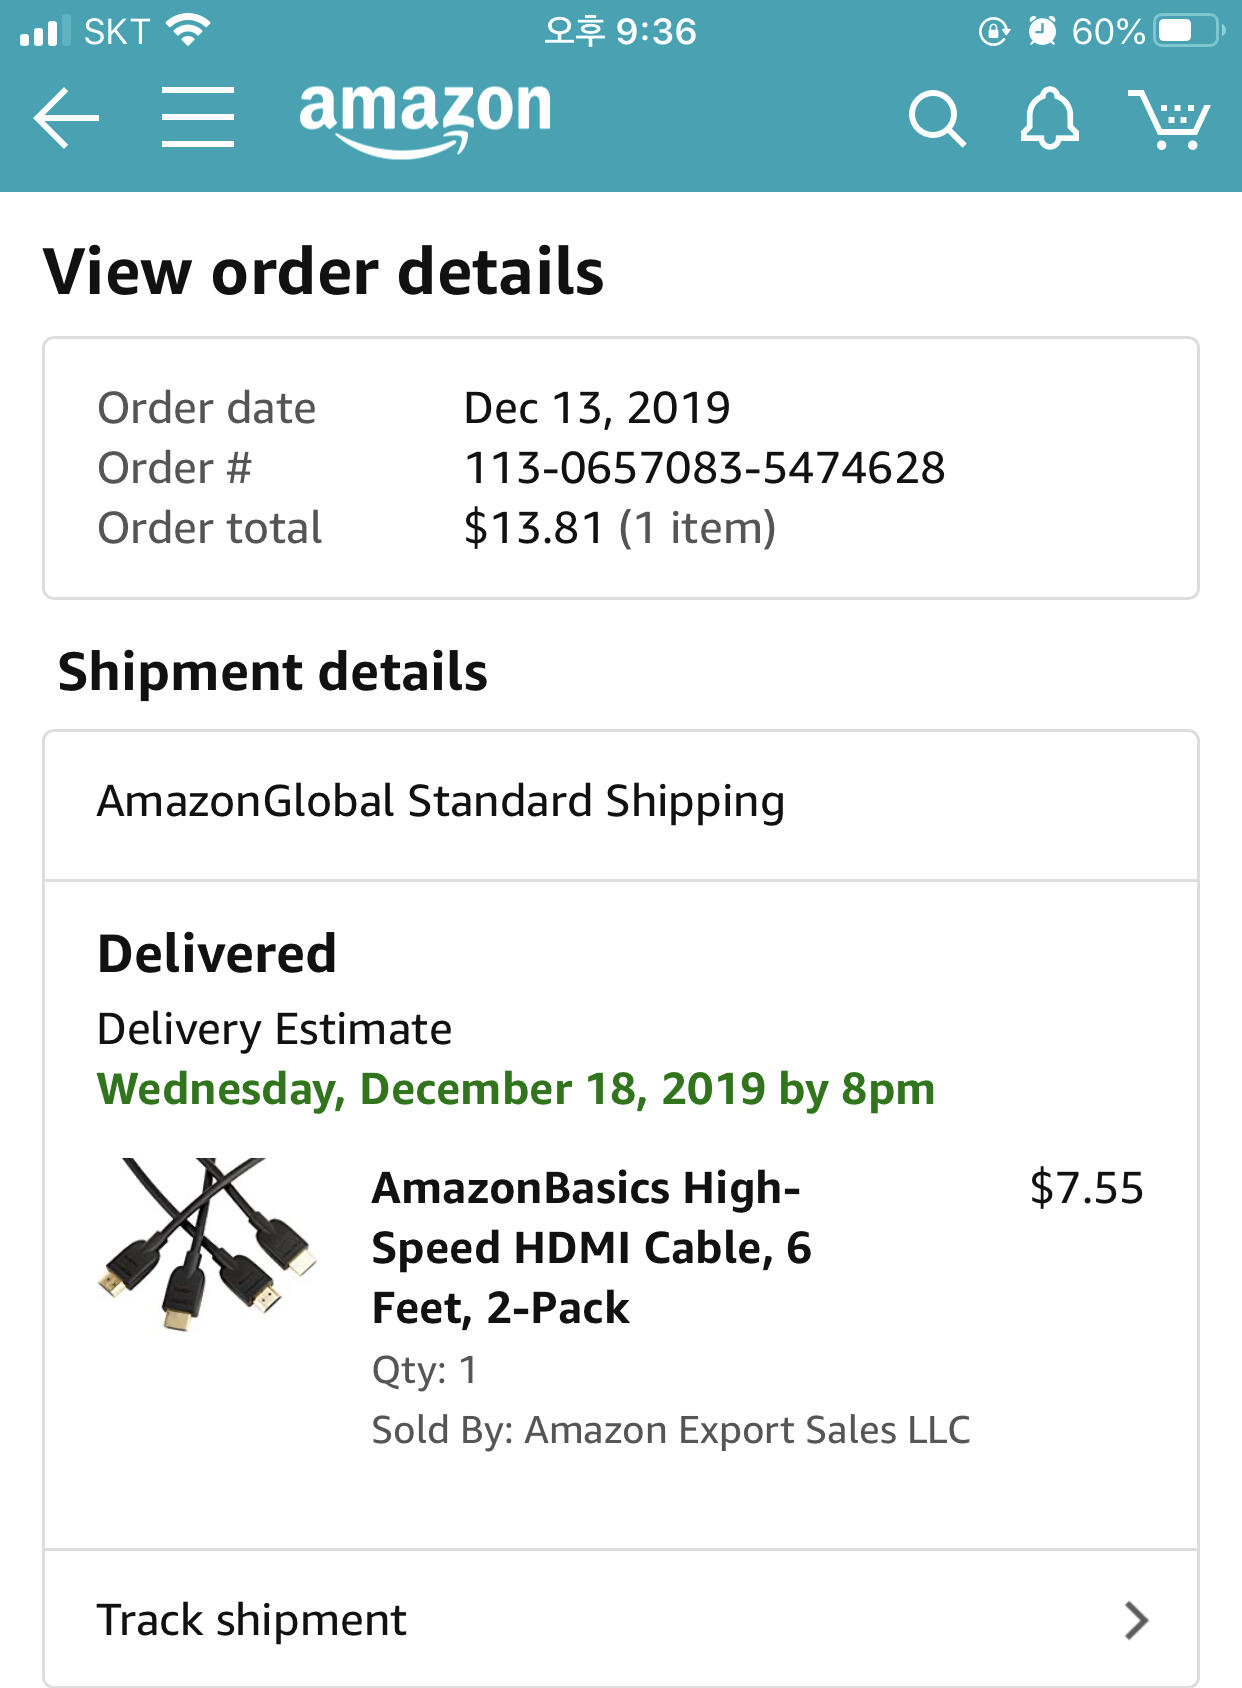Tap the Amazon logo
The width and height of the screenshot is (1242, 1688).
pos(425,116)
